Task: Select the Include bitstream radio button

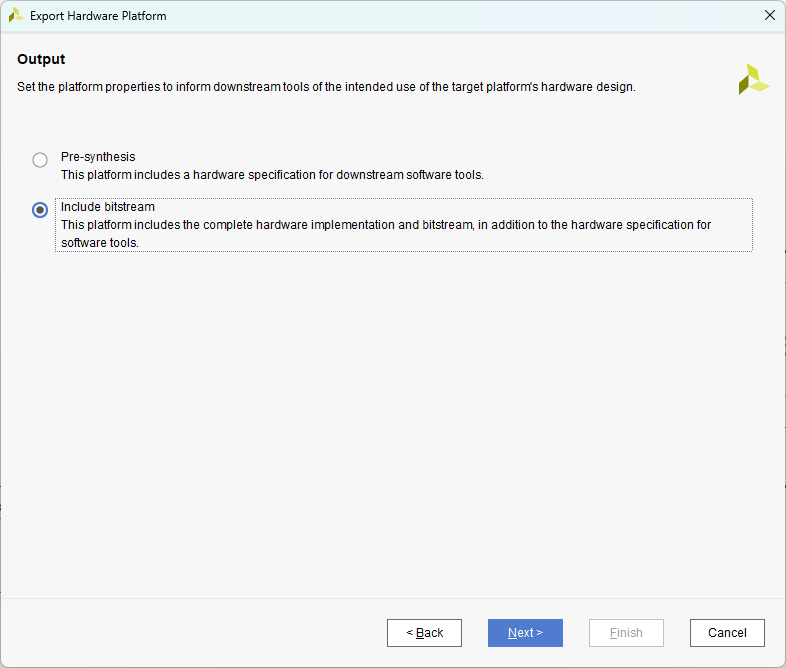Action: pos(40,210)
